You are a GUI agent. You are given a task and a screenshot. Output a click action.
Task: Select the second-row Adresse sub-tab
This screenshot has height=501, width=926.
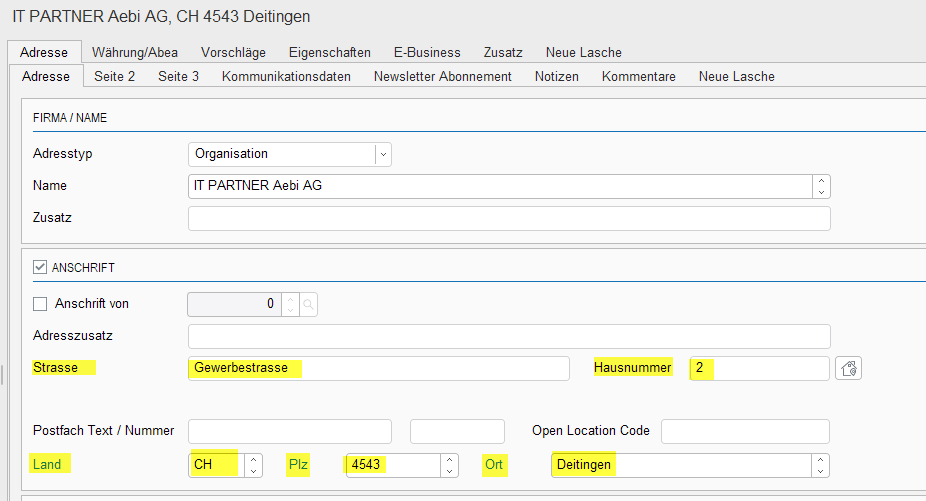46,77
